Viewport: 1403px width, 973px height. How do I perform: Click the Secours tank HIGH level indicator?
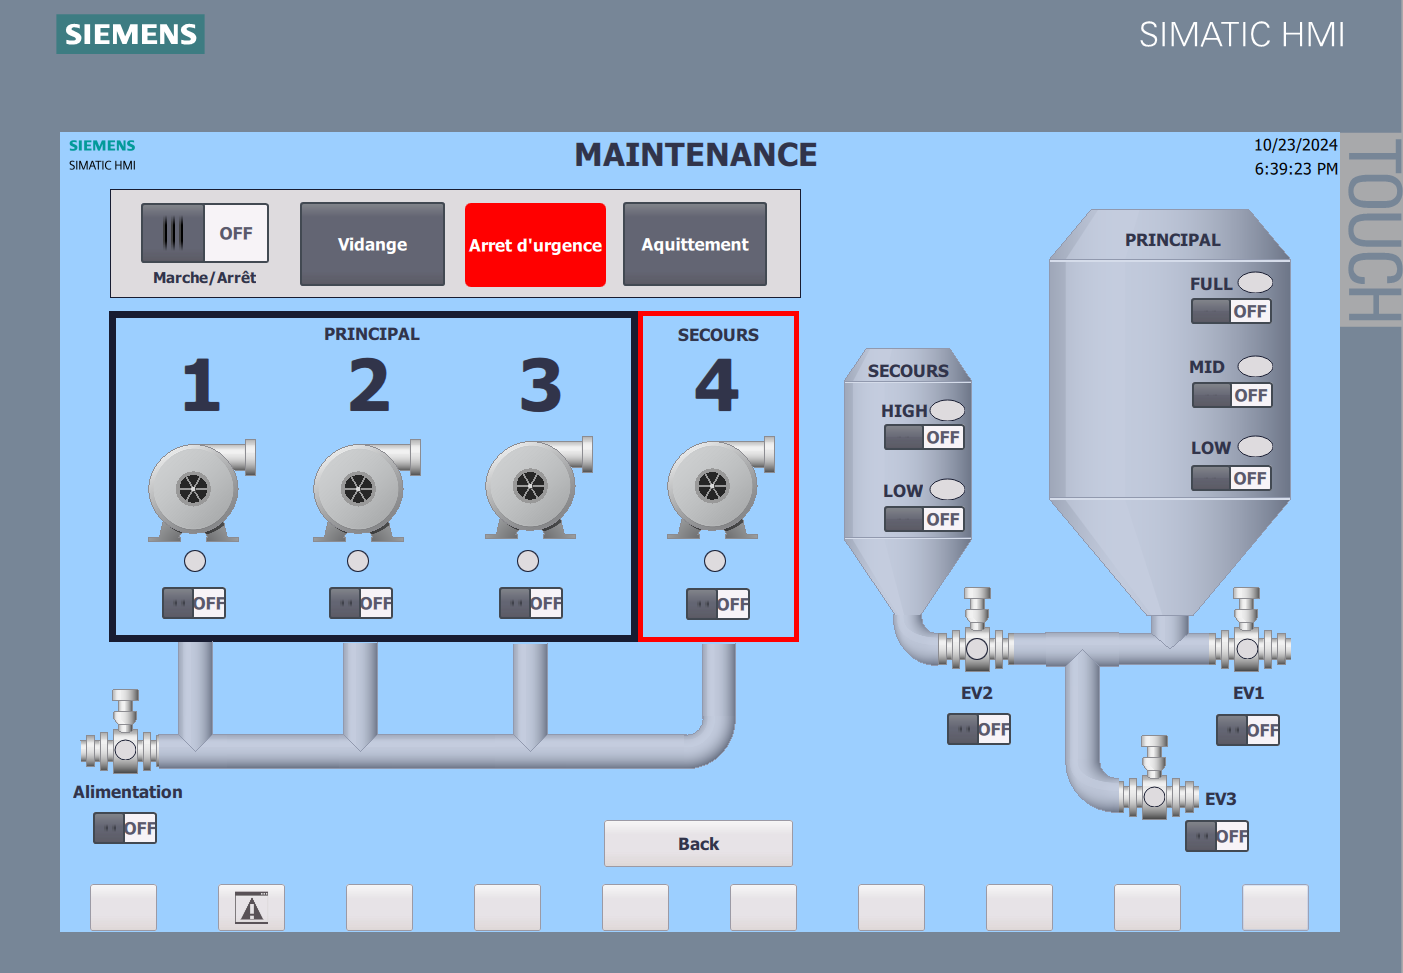[947, 410]
